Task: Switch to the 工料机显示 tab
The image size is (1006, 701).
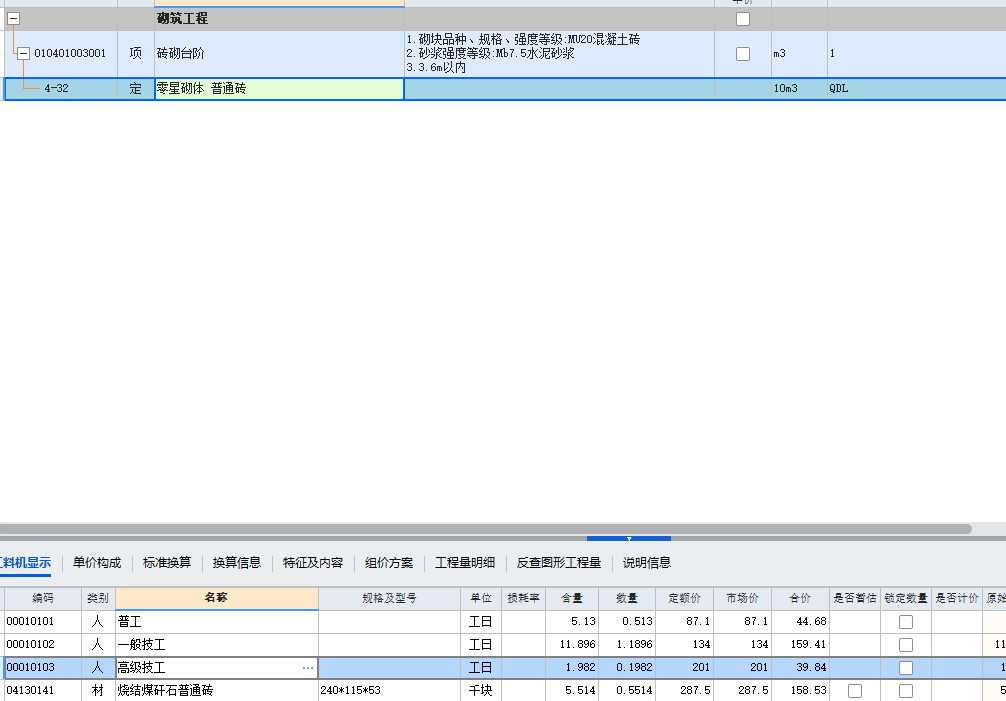Action: click(26, 562)
